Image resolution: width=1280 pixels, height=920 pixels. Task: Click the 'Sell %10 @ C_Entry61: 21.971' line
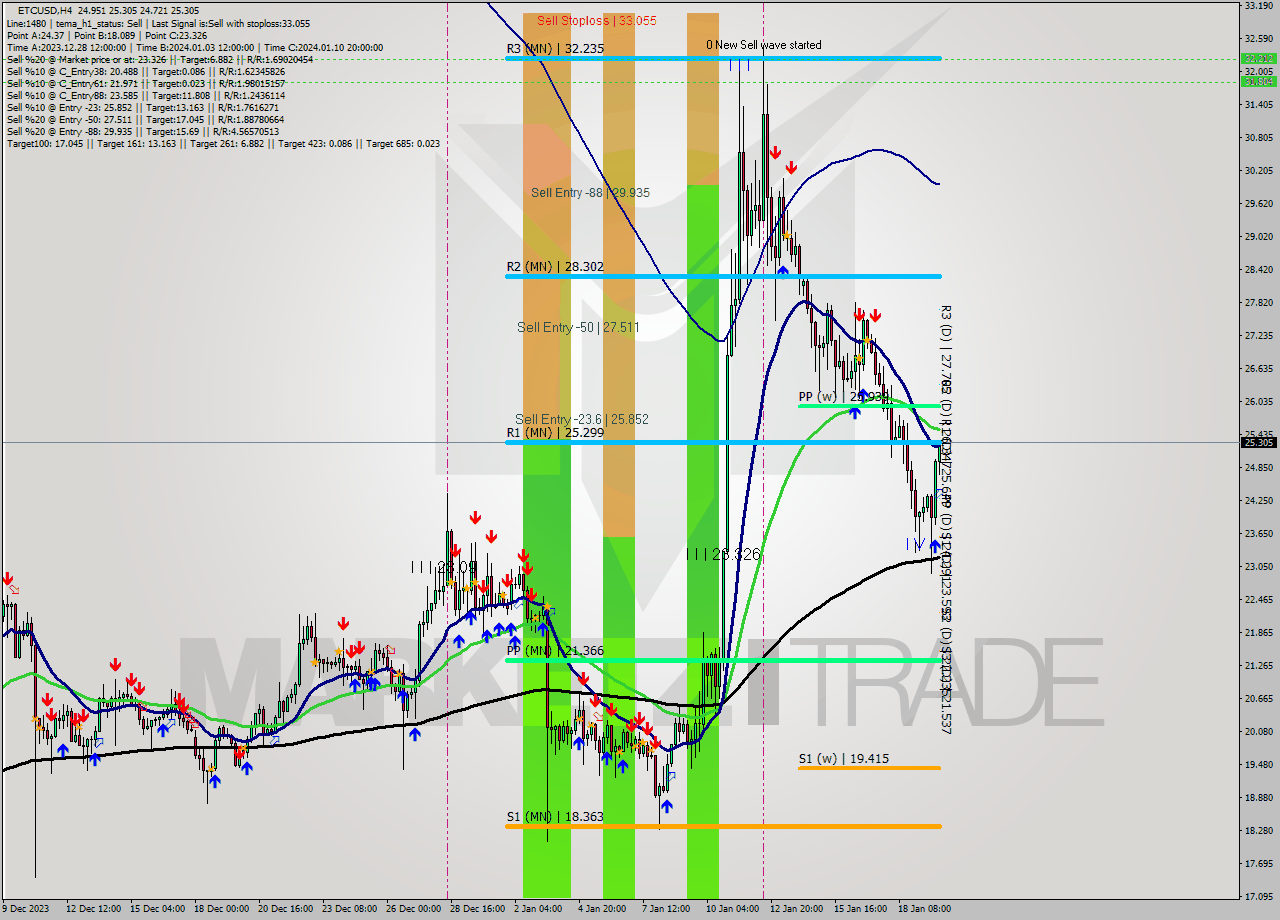click(145, 83)
